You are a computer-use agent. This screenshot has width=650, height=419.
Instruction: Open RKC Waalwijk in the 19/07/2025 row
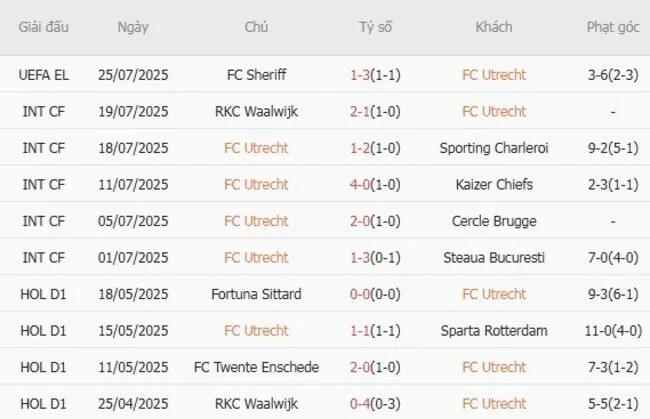256,111
